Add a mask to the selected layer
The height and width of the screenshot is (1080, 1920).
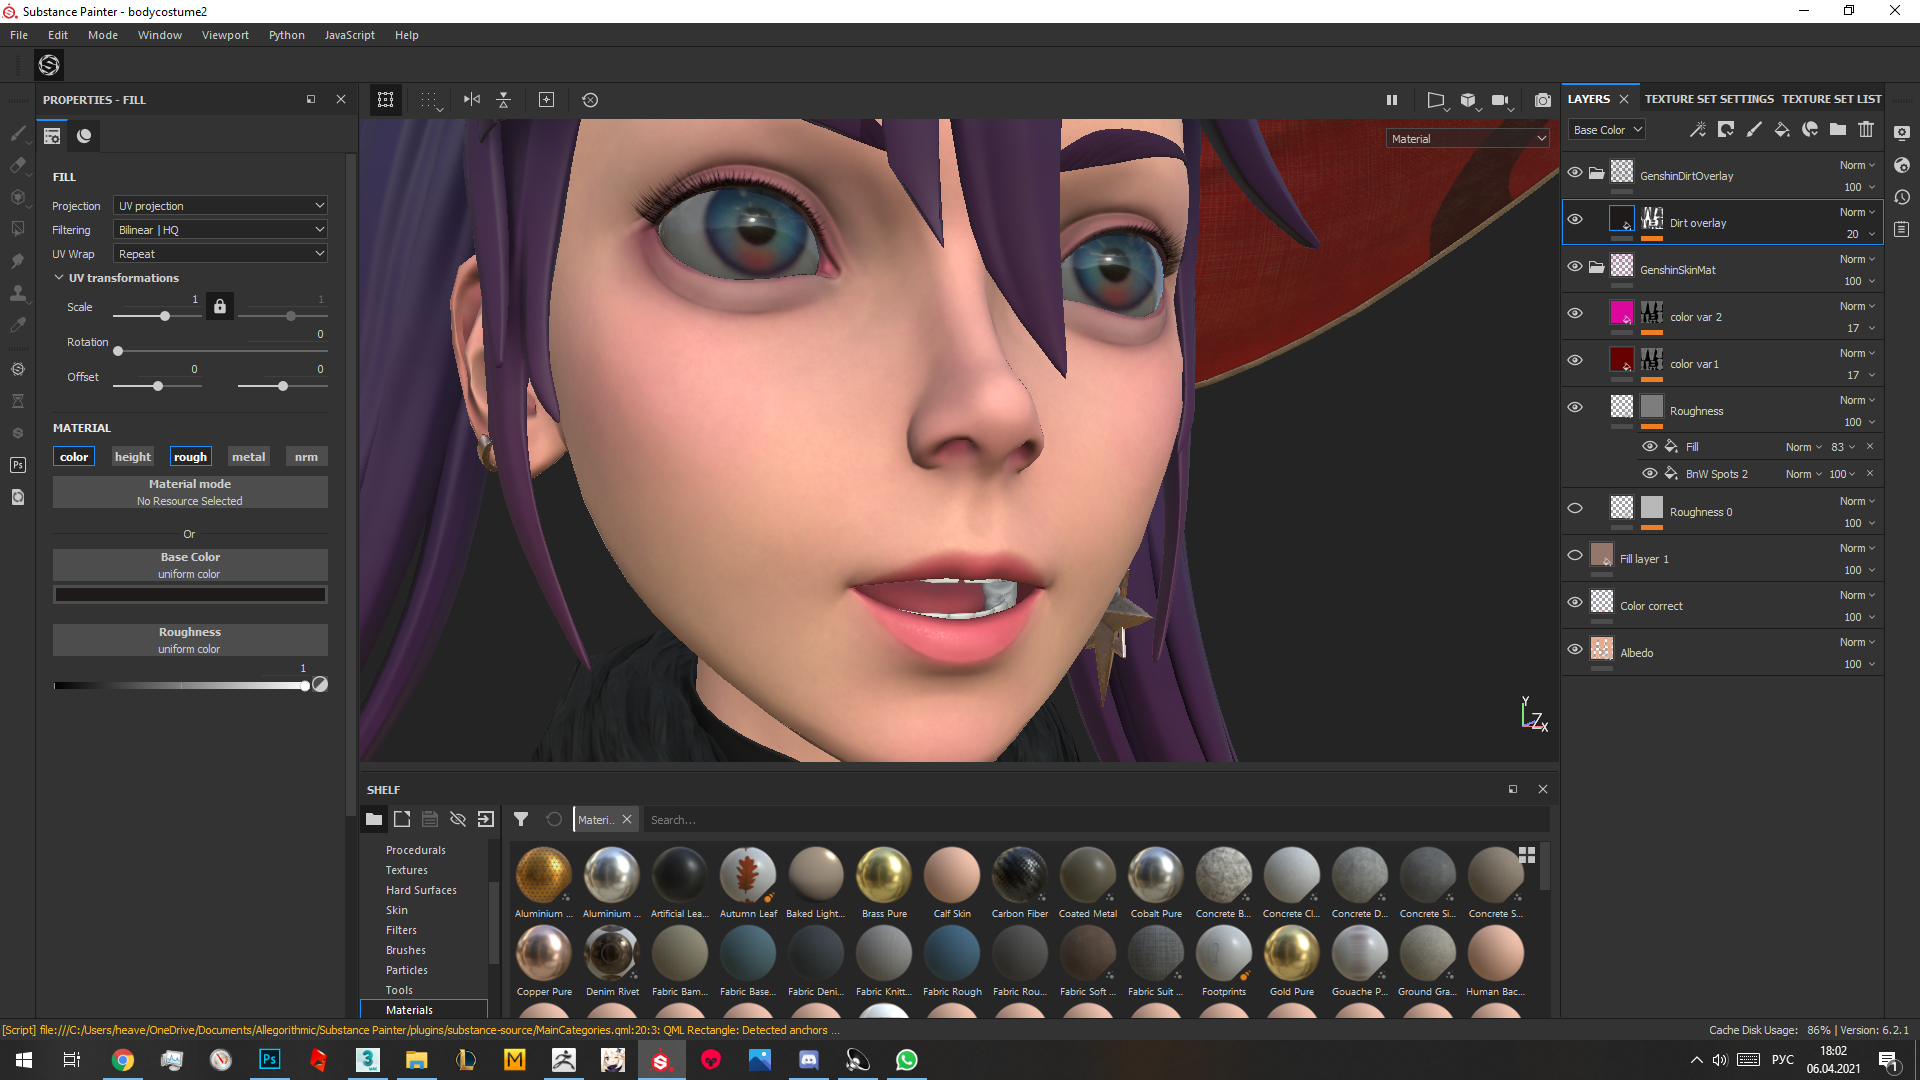1726,130
